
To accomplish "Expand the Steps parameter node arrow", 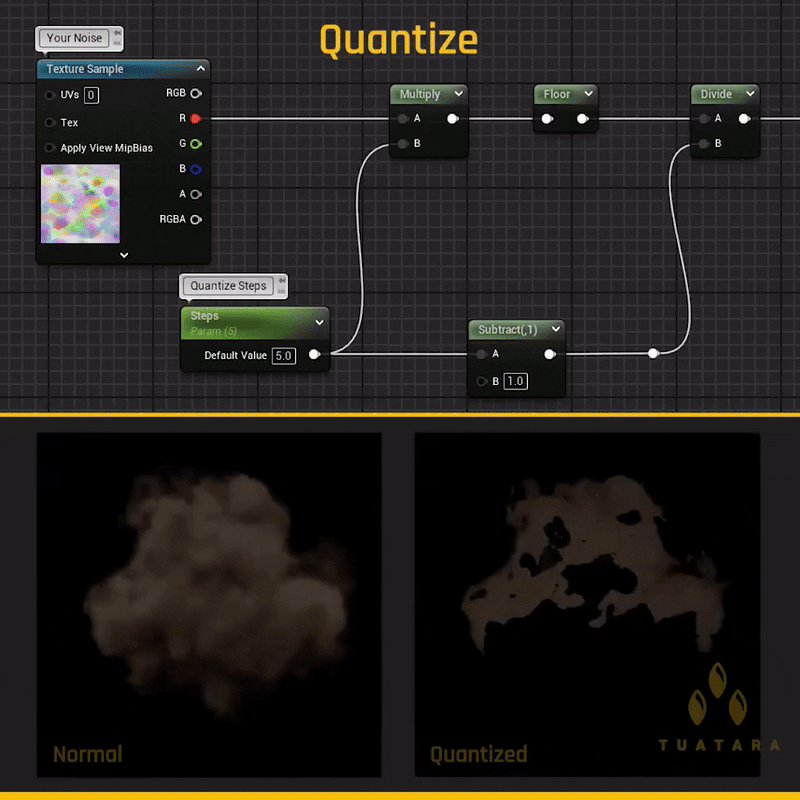I will [x=319, y=322].
